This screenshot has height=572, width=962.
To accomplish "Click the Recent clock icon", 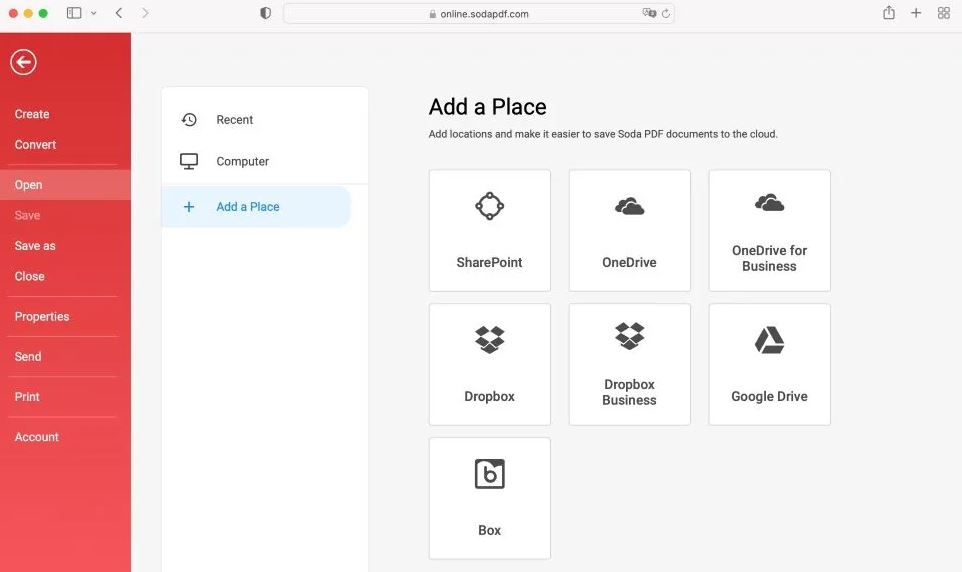I will pyautogui.click(x=189, y=120).
